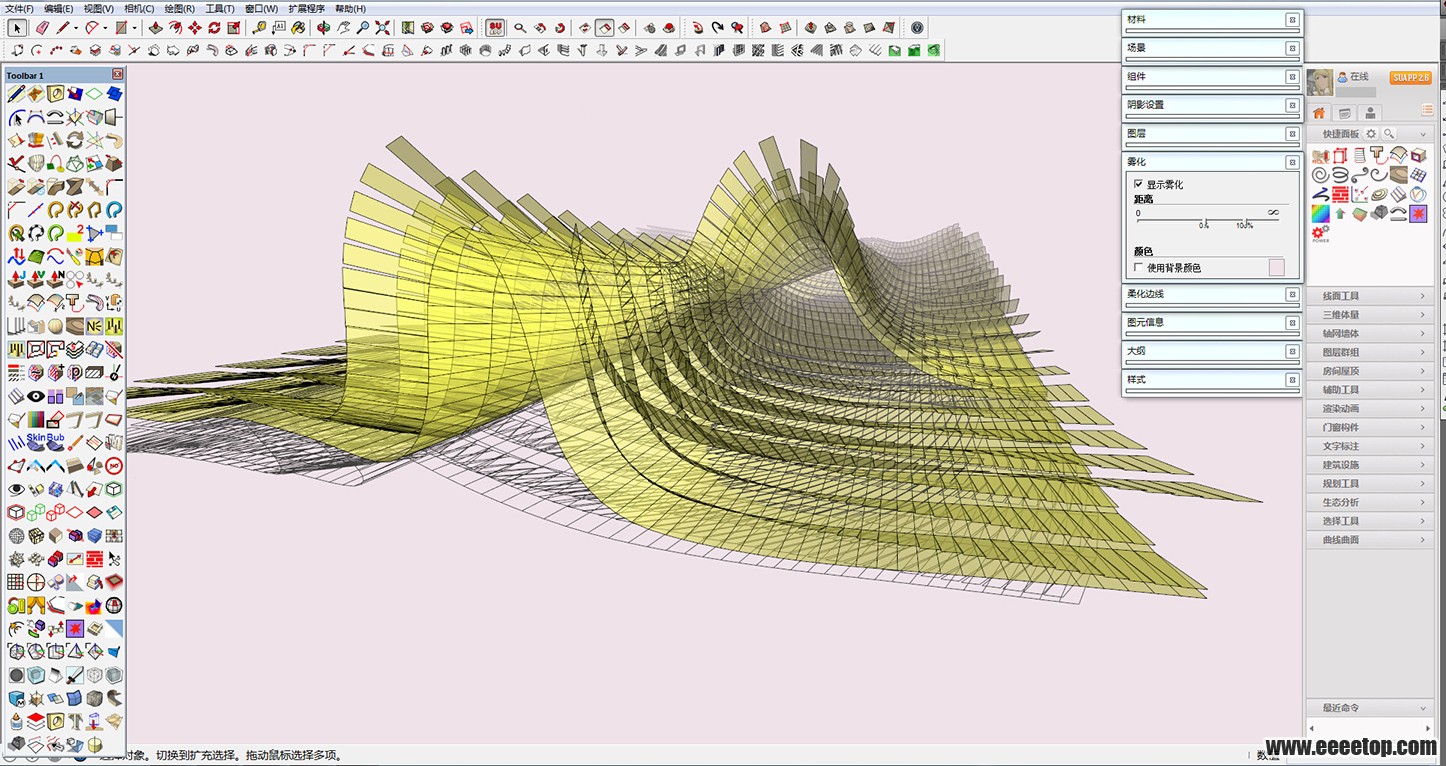Open the 文件(F) menu
Viewport: 1446px width, 766px height.
pyautogui.click(x=21, y=8)
